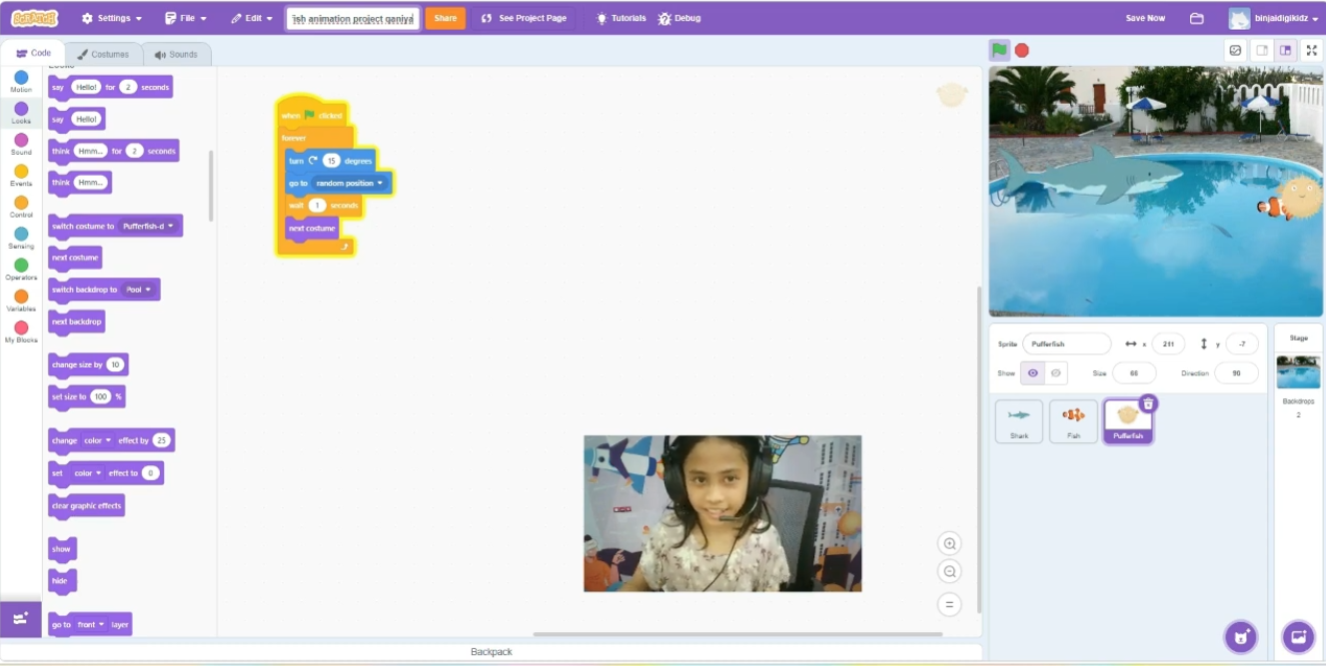Click the orange Share button
1326x666 pixels.
[445, 18]
